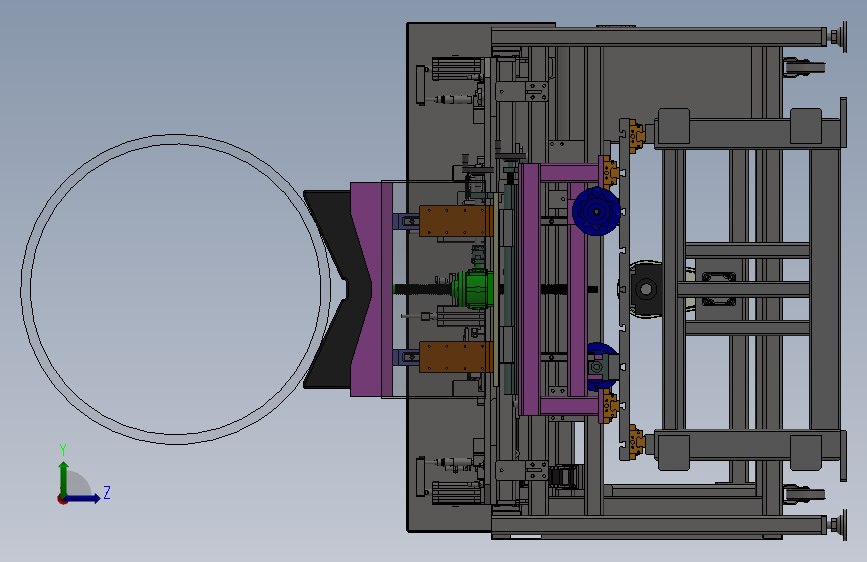This screenshot has height=562, width=867.
Task: Select the bottom horizontal frame beam
Action: click(x=658, y=525)
